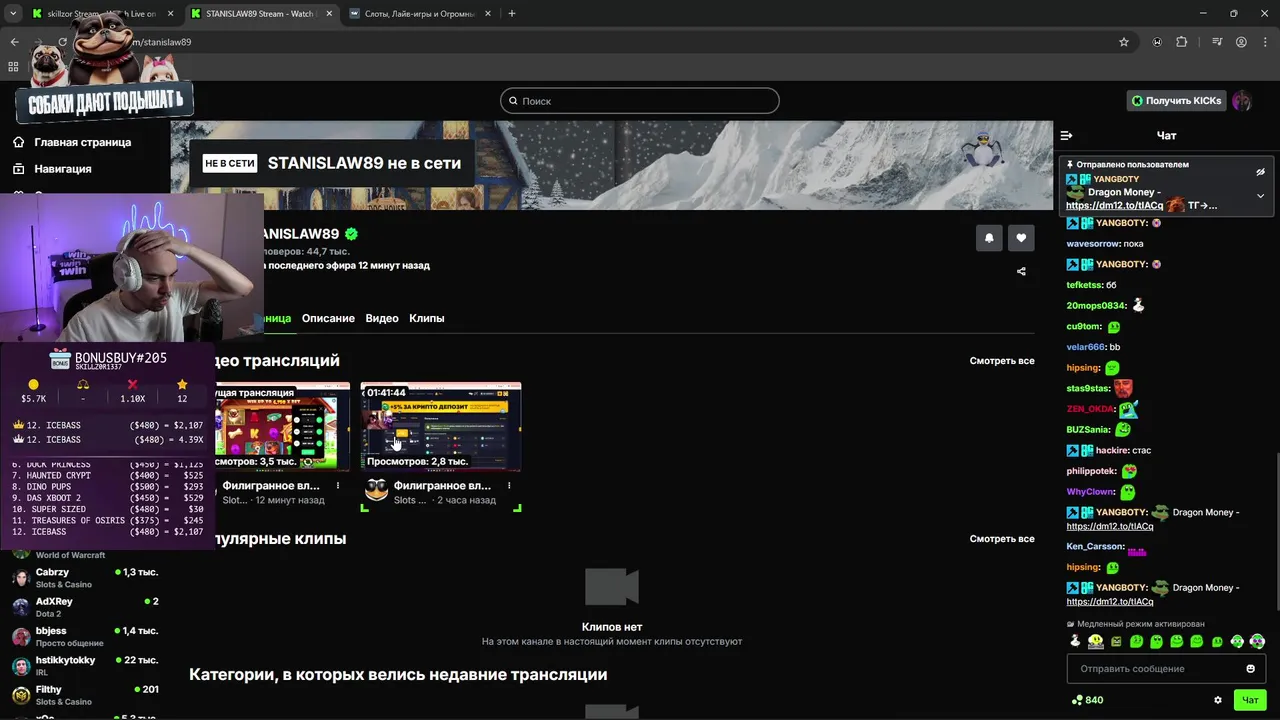Image resolution: width=1280 pixels, height=720 pixels.
Task: Switch to Слоты, Лайв-игры browser tab
Action: coord(420,14)
